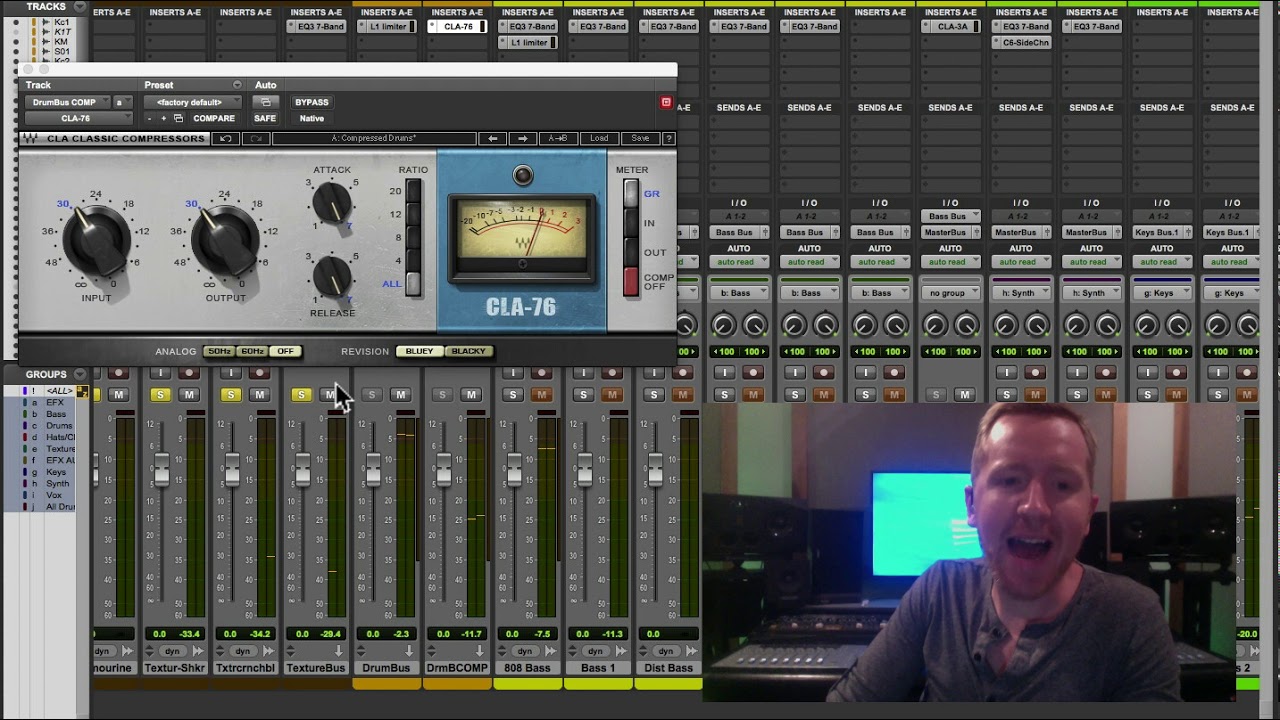
Task: Open insert position 'a' selector
Action: tap(122, 102)
